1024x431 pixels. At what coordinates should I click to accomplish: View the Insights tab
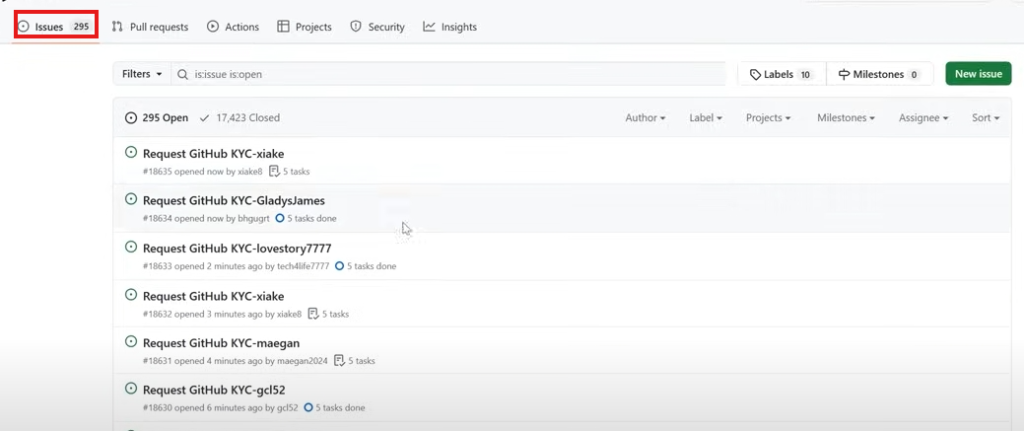[x=450, y=27]
